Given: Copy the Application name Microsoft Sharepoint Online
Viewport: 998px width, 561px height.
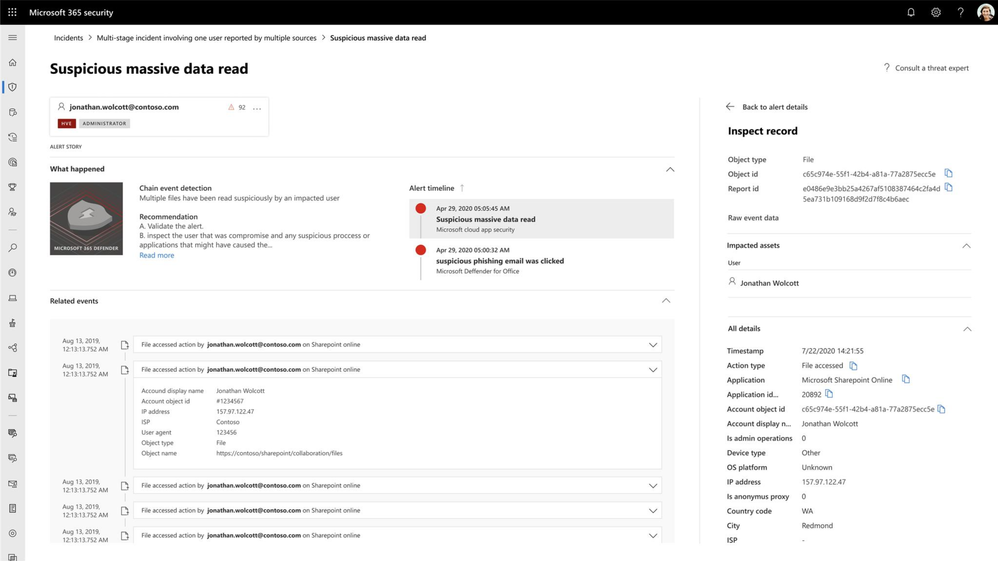Looking at the screenshot, I should coord(906,380).
